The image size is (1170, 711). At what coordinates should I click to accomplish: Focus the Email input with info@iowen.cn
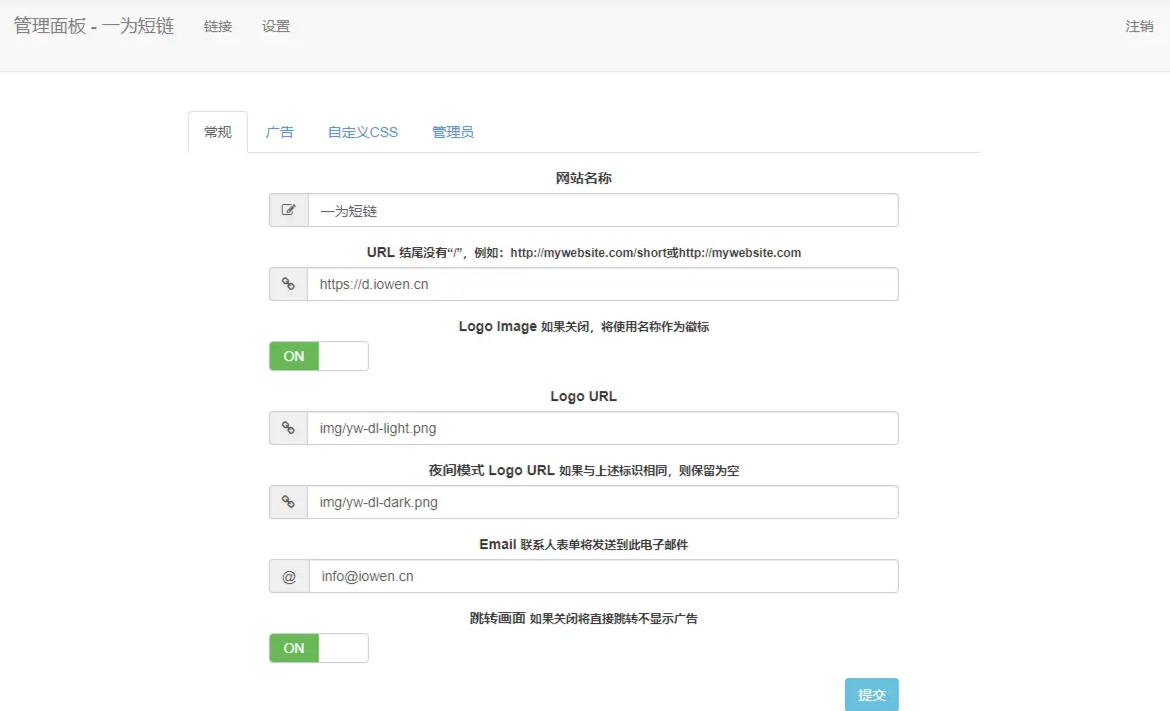point(604,576)
